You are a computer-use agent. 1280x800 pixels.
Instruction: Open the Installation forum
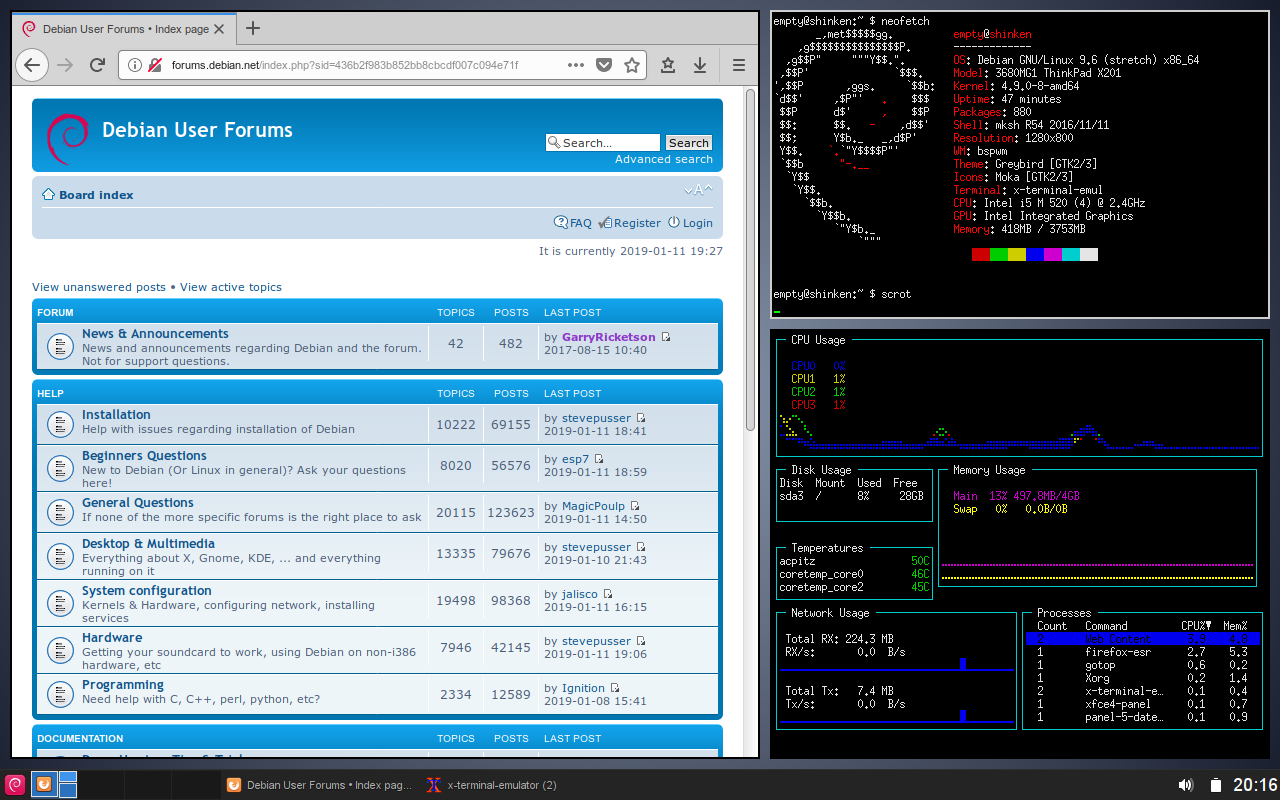pyautogui.click(x=116, y=415)
